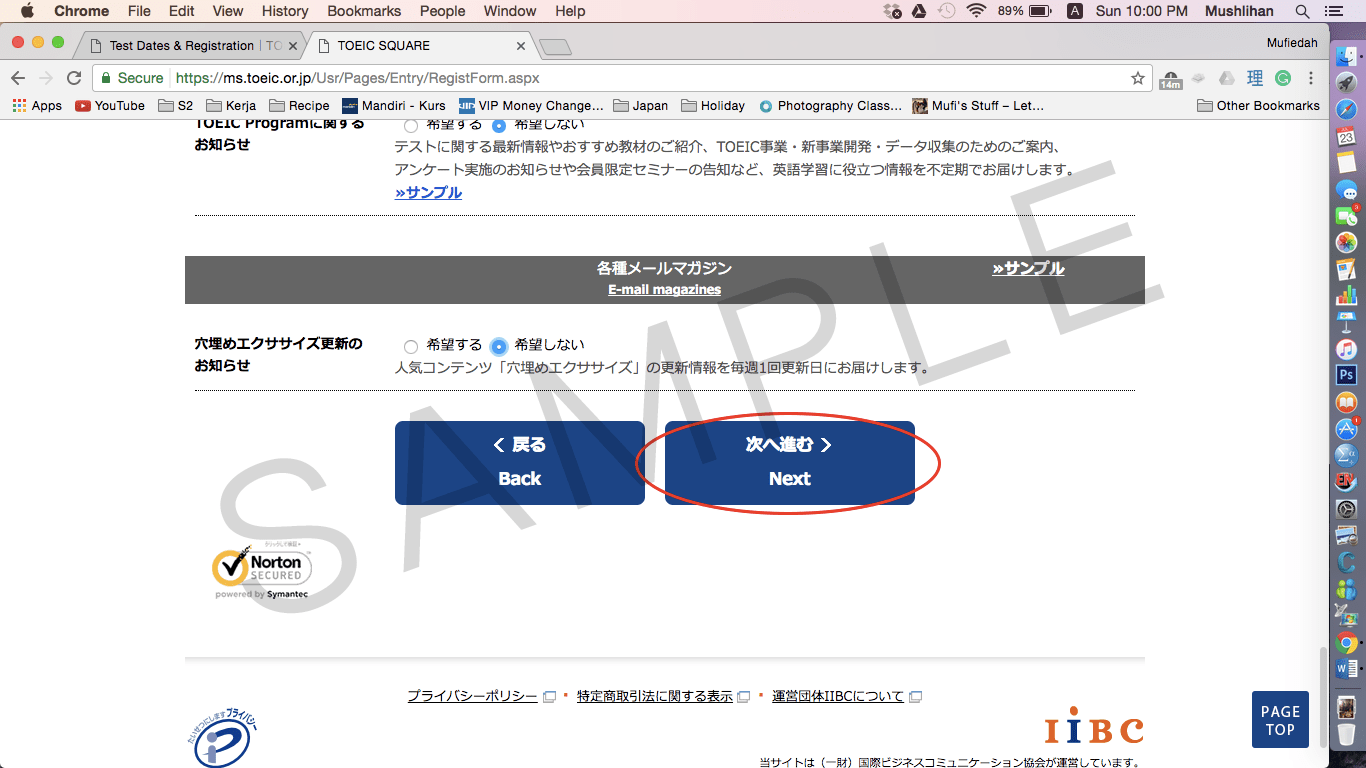Open the History menu

tap(285, 11)
